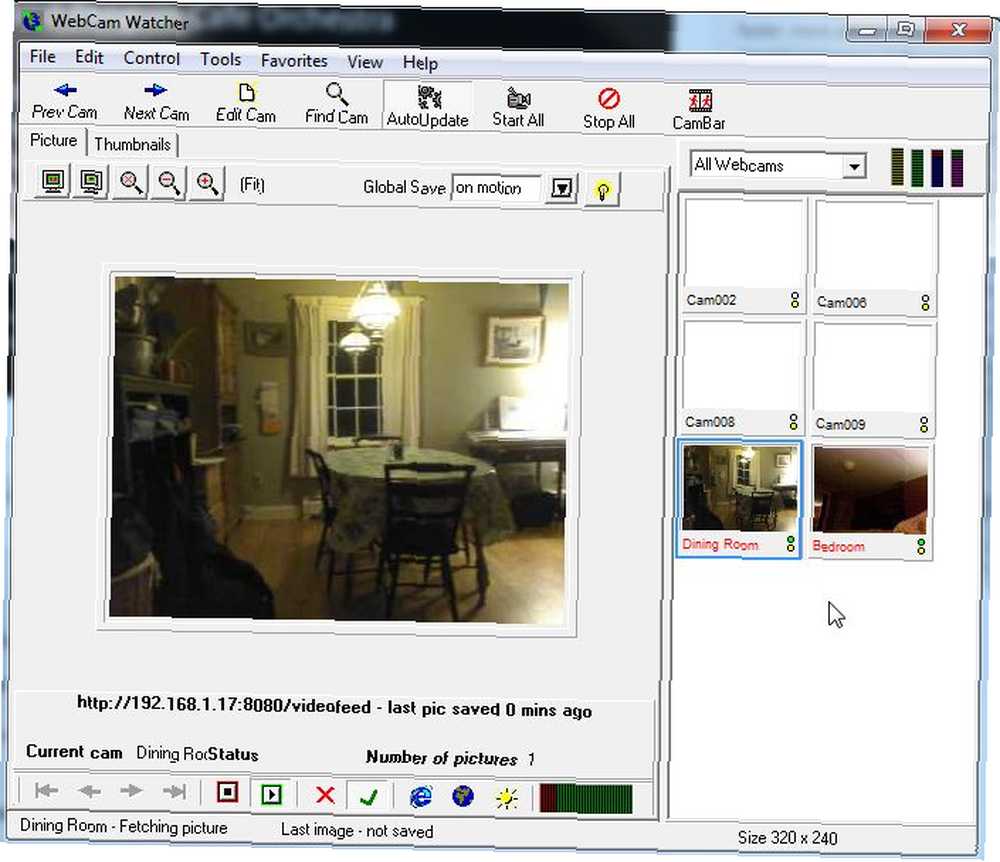Click Cam009 status light indicator

(924, 425)
